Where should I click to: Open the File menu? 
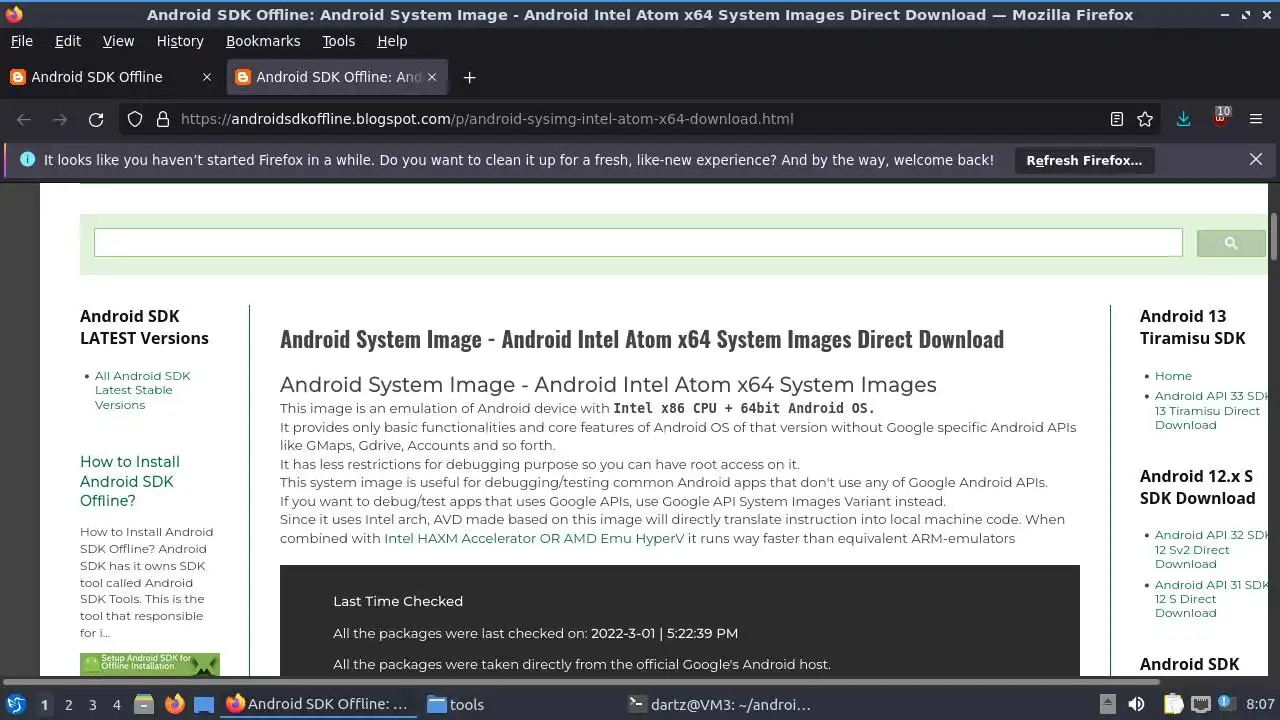pyautogui.click(x=21, y=41)
